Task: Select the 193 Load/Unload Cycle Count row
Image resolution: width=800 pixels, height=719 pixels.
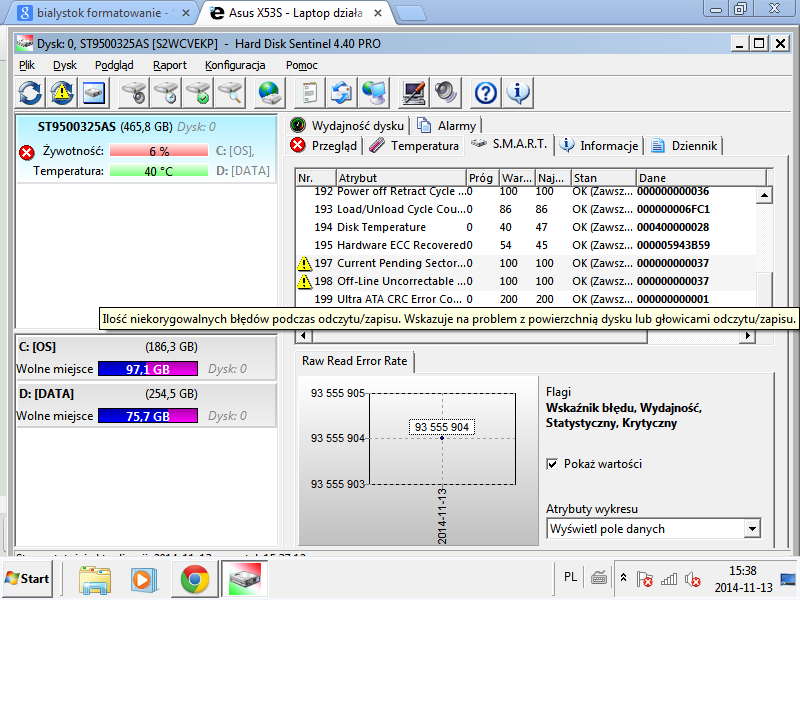Action: tap(526, 209)
